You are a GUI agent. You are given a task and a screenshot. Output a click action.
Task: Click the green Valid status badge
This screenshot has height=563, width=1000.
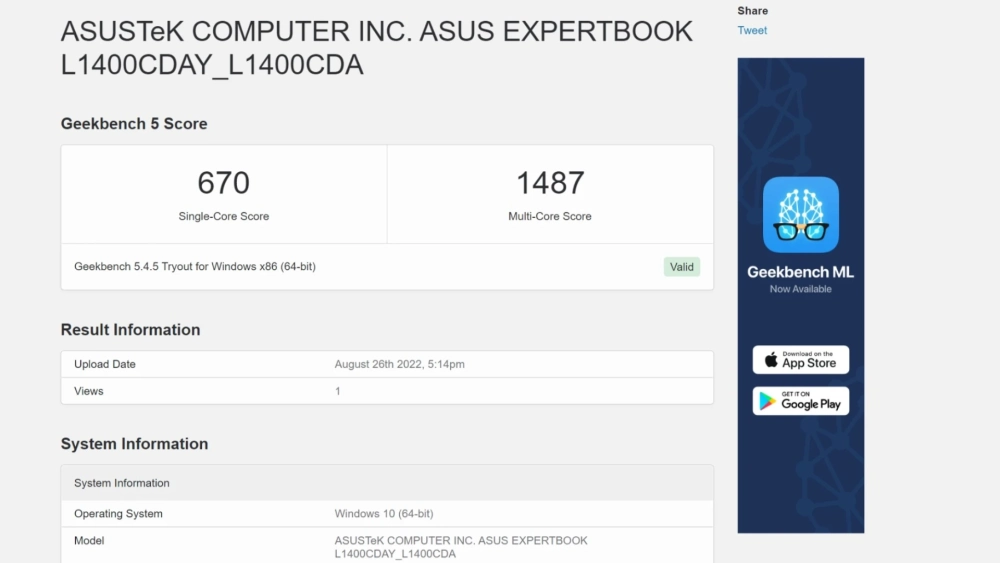tap(681, 267)
